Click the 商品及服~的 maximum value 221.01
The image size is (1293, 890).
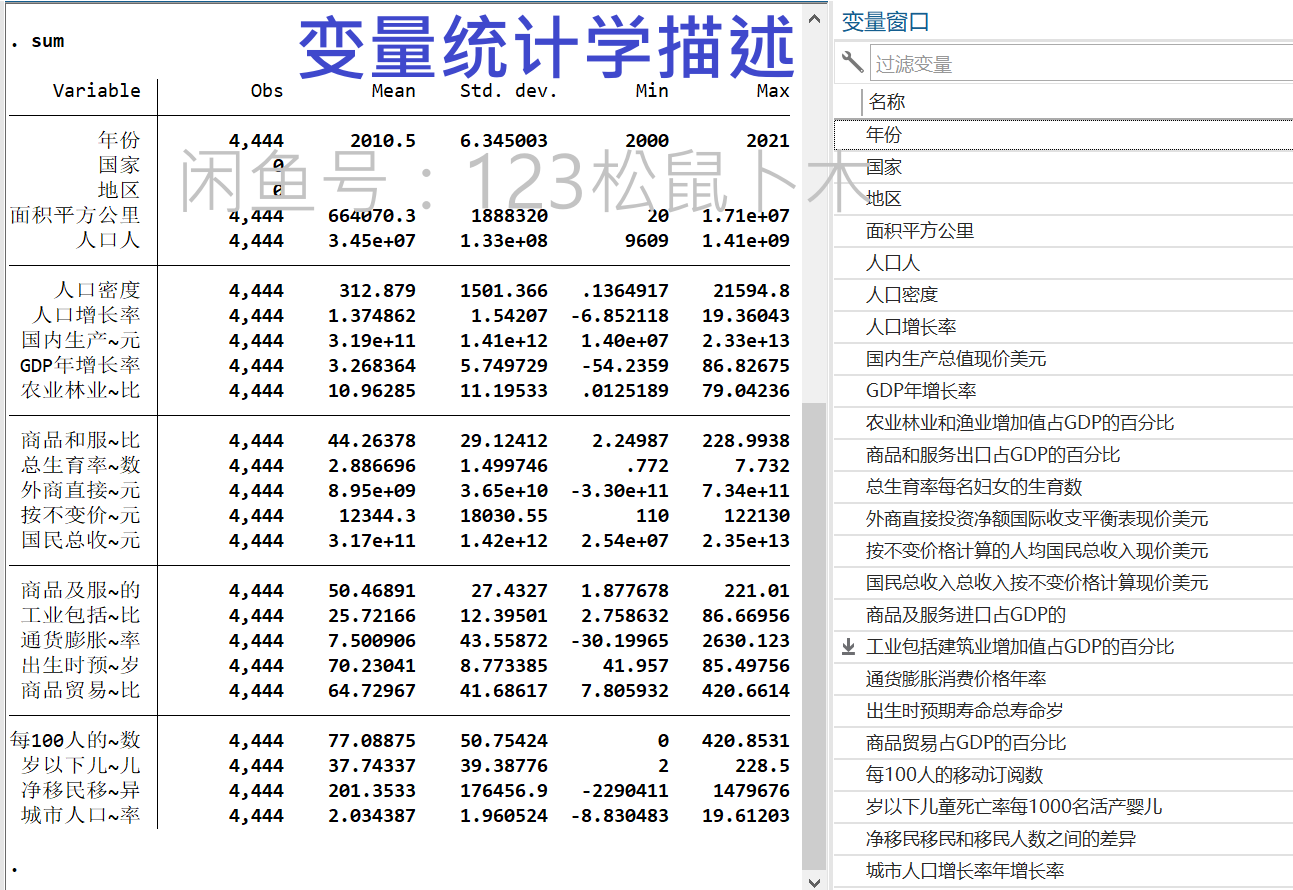[757, 591]
